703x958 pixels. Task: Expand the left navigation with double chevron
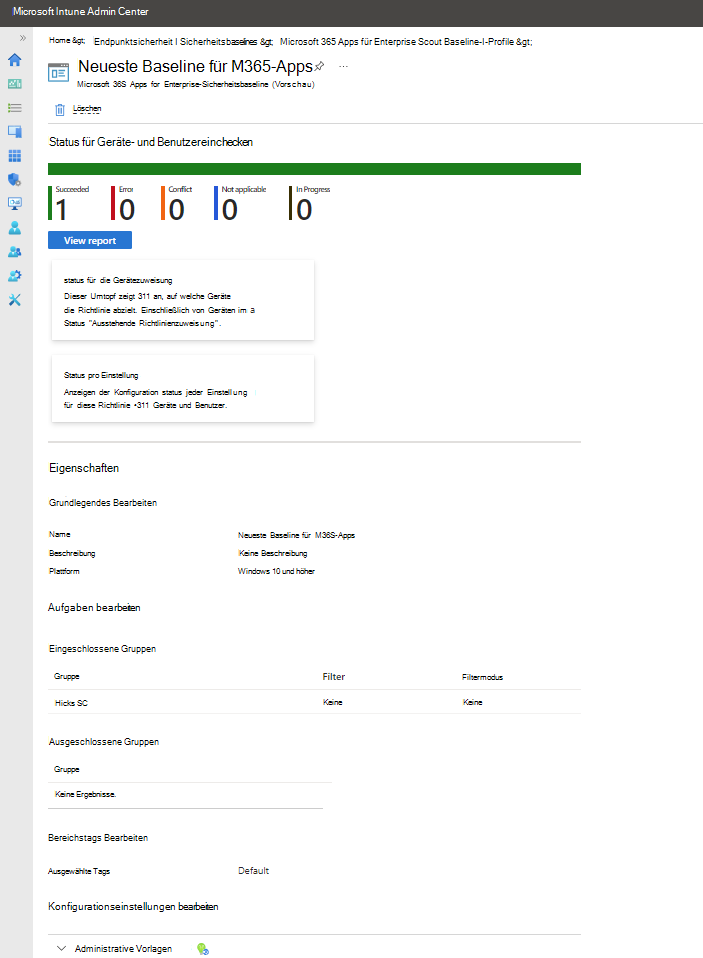pos(23,38)
